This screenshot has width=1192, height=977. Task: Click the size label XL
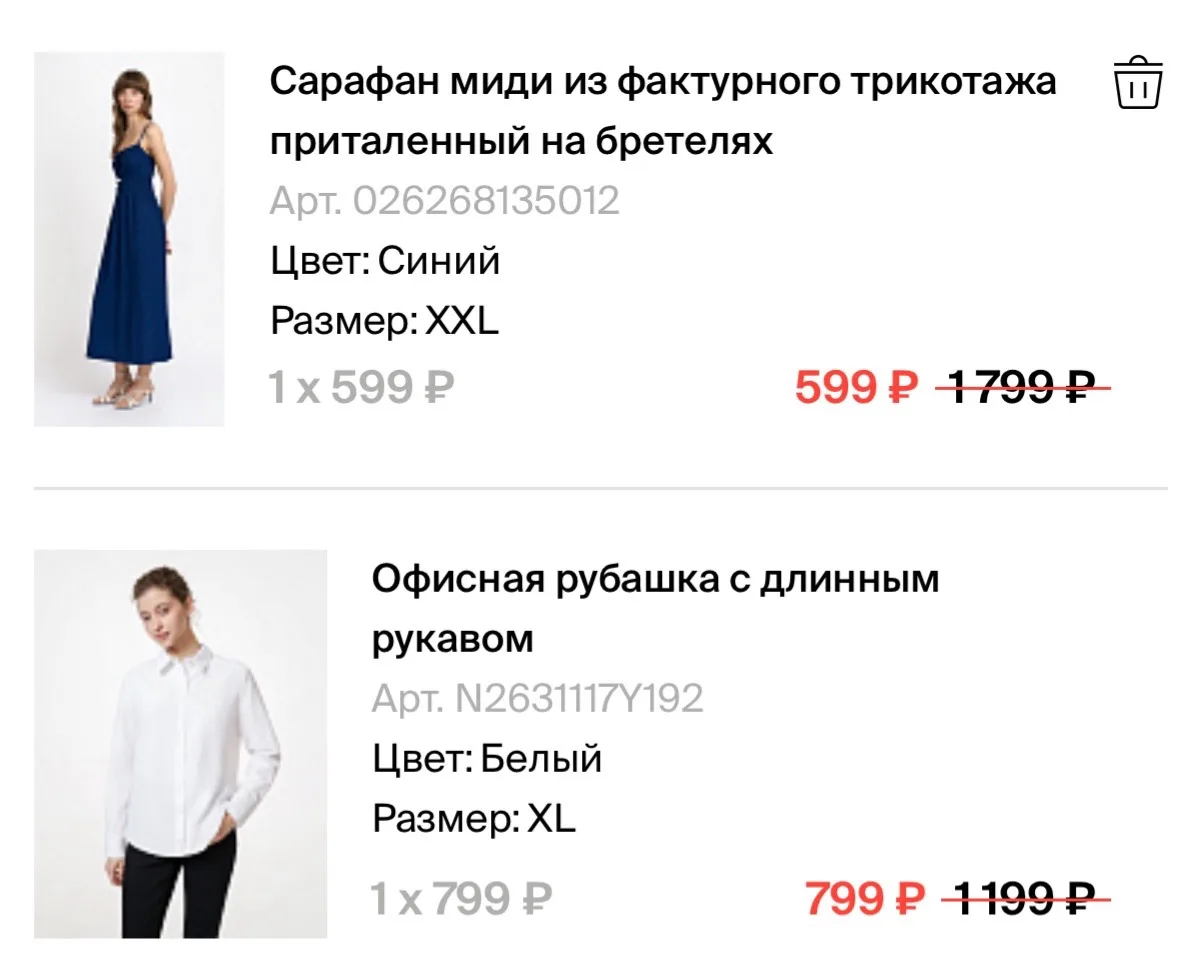[x=551, y=819]
